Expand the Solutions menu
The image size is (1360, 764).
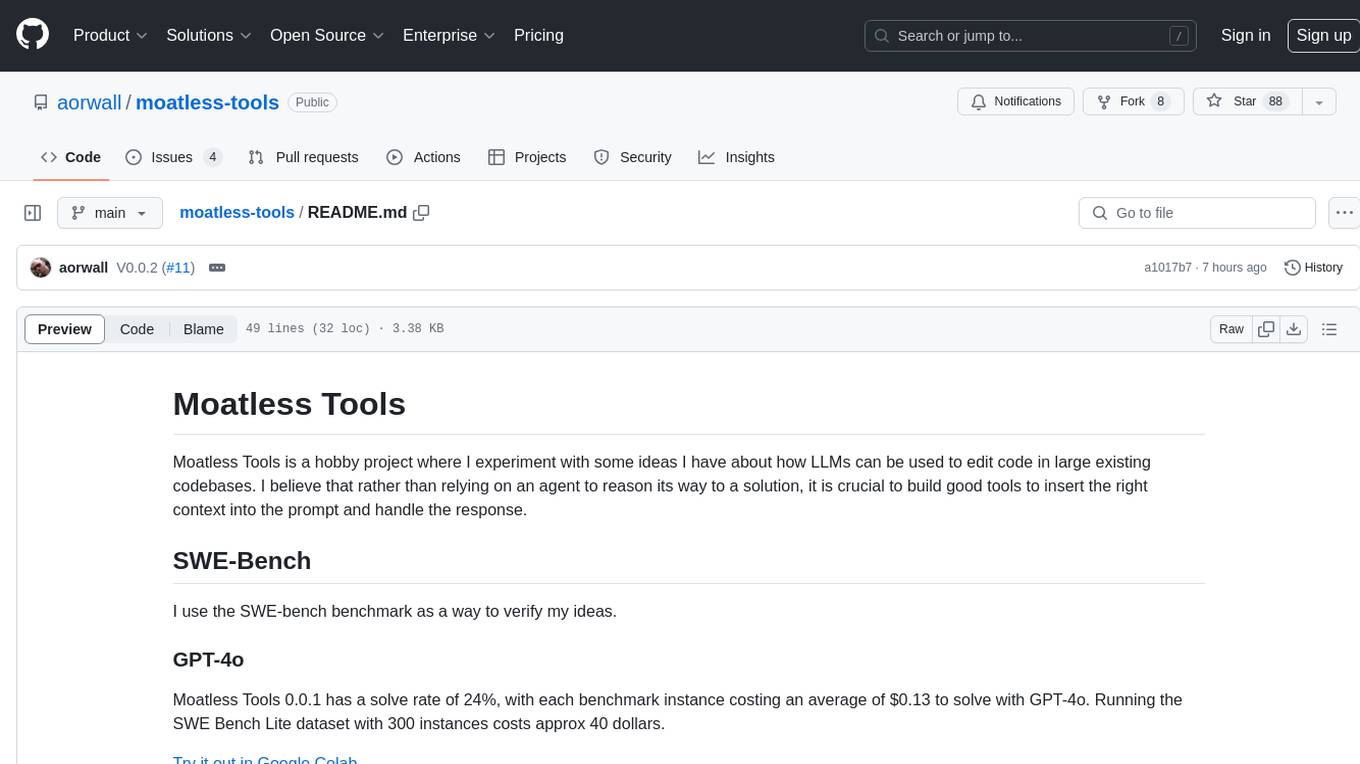pos(208,35)
